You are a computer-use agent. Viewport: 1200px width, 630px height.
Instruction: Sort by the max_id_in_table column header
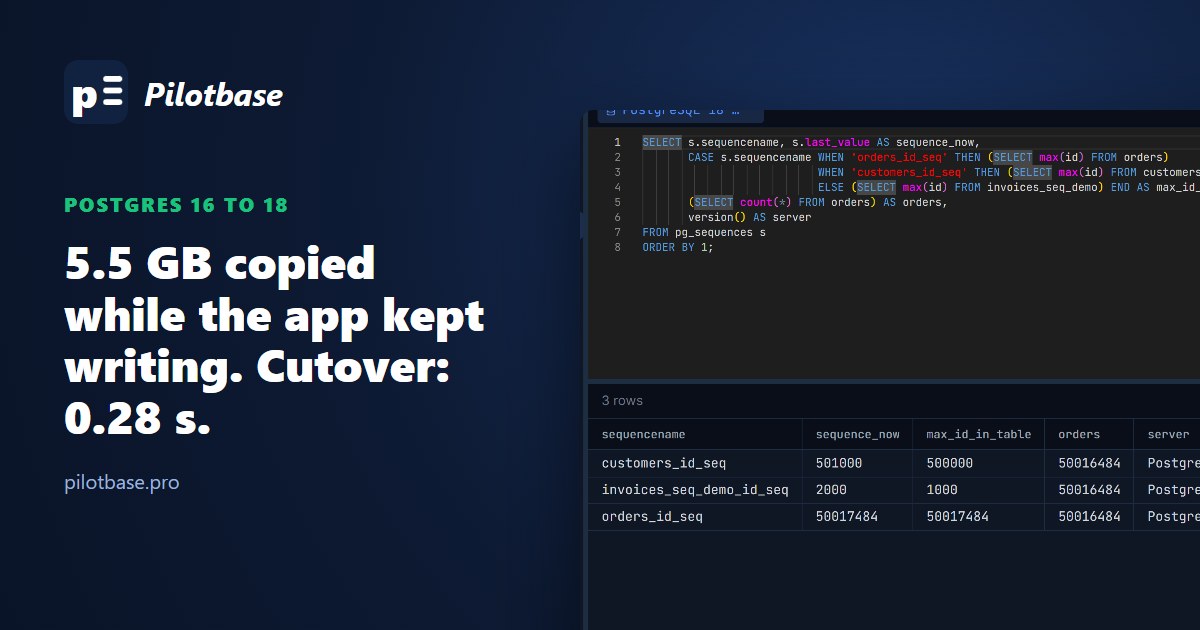[978, 434]
